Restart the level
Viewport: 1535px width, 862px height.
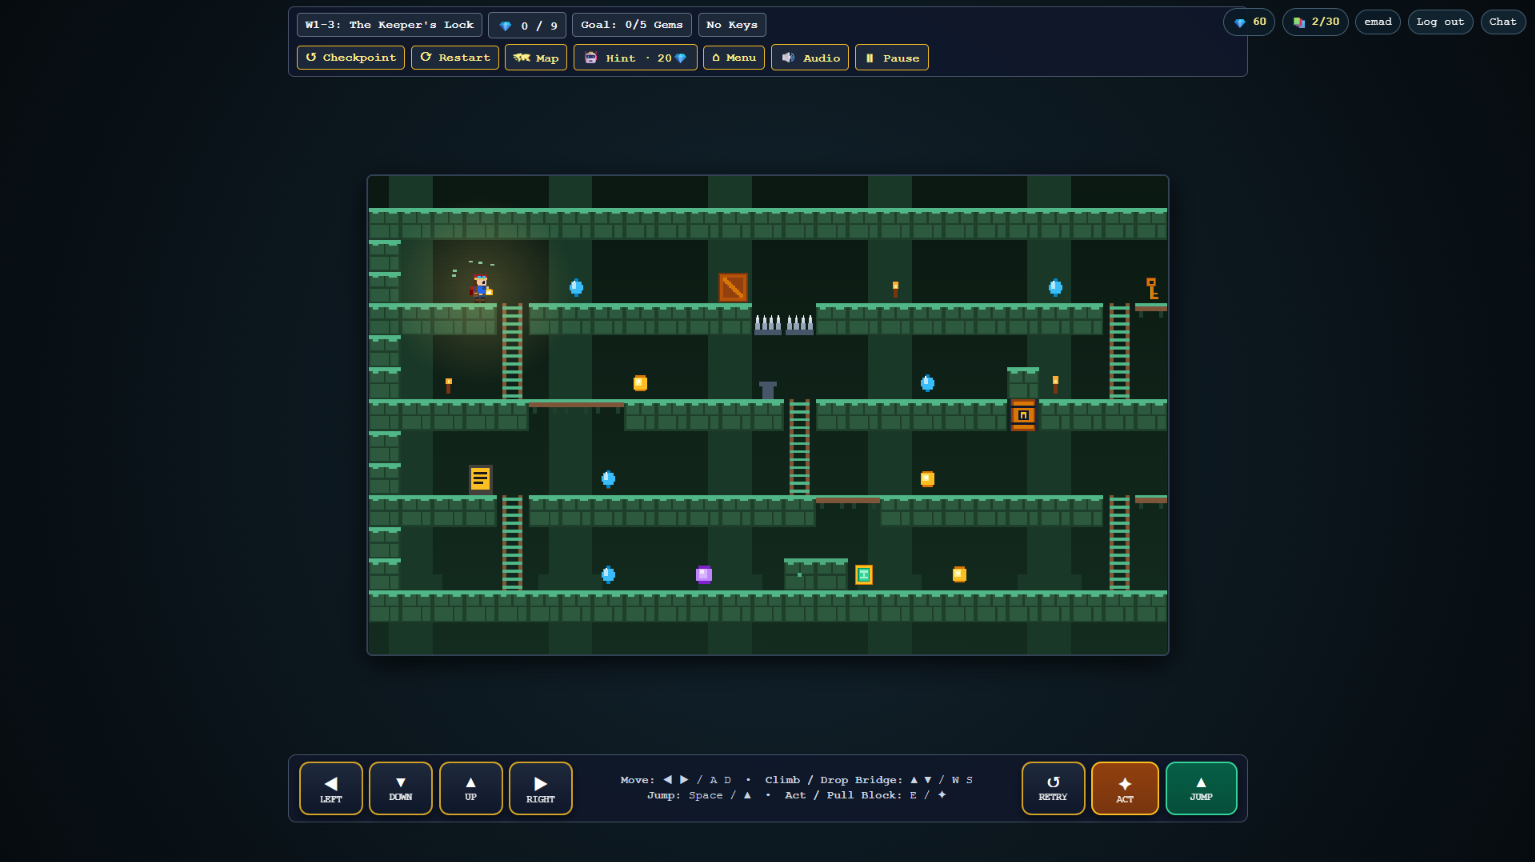(x=455, y=58)
